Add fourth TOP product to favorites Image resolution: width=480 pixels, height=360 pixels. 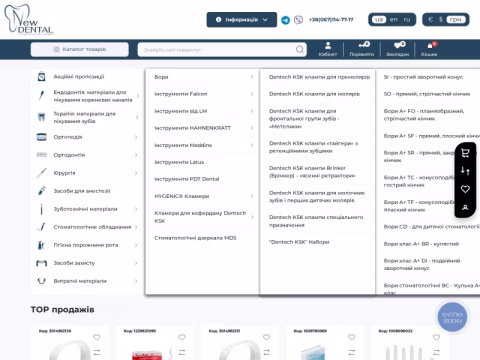(x=351, y=337)
